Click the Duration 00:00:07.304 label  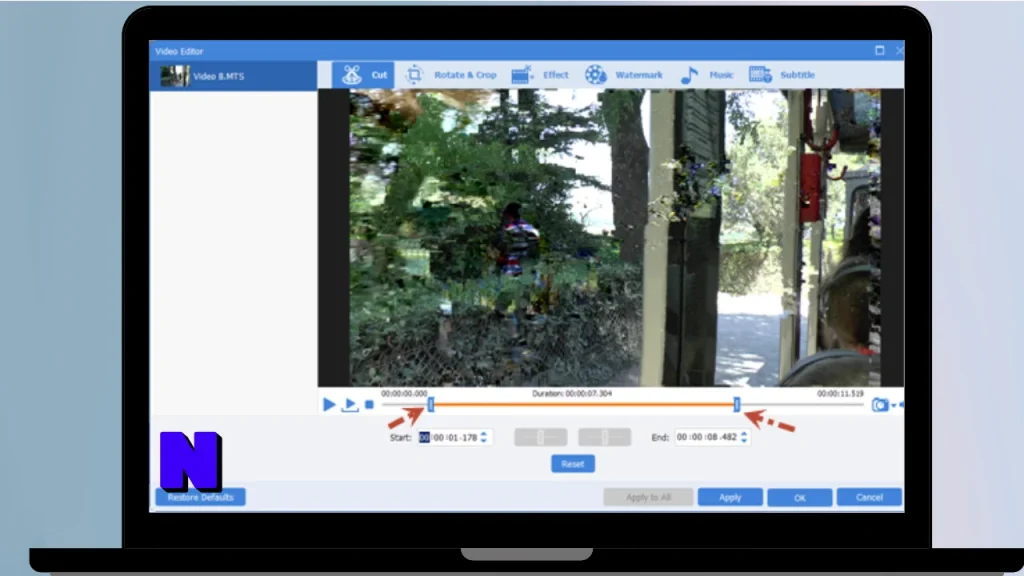click(571, 394)
